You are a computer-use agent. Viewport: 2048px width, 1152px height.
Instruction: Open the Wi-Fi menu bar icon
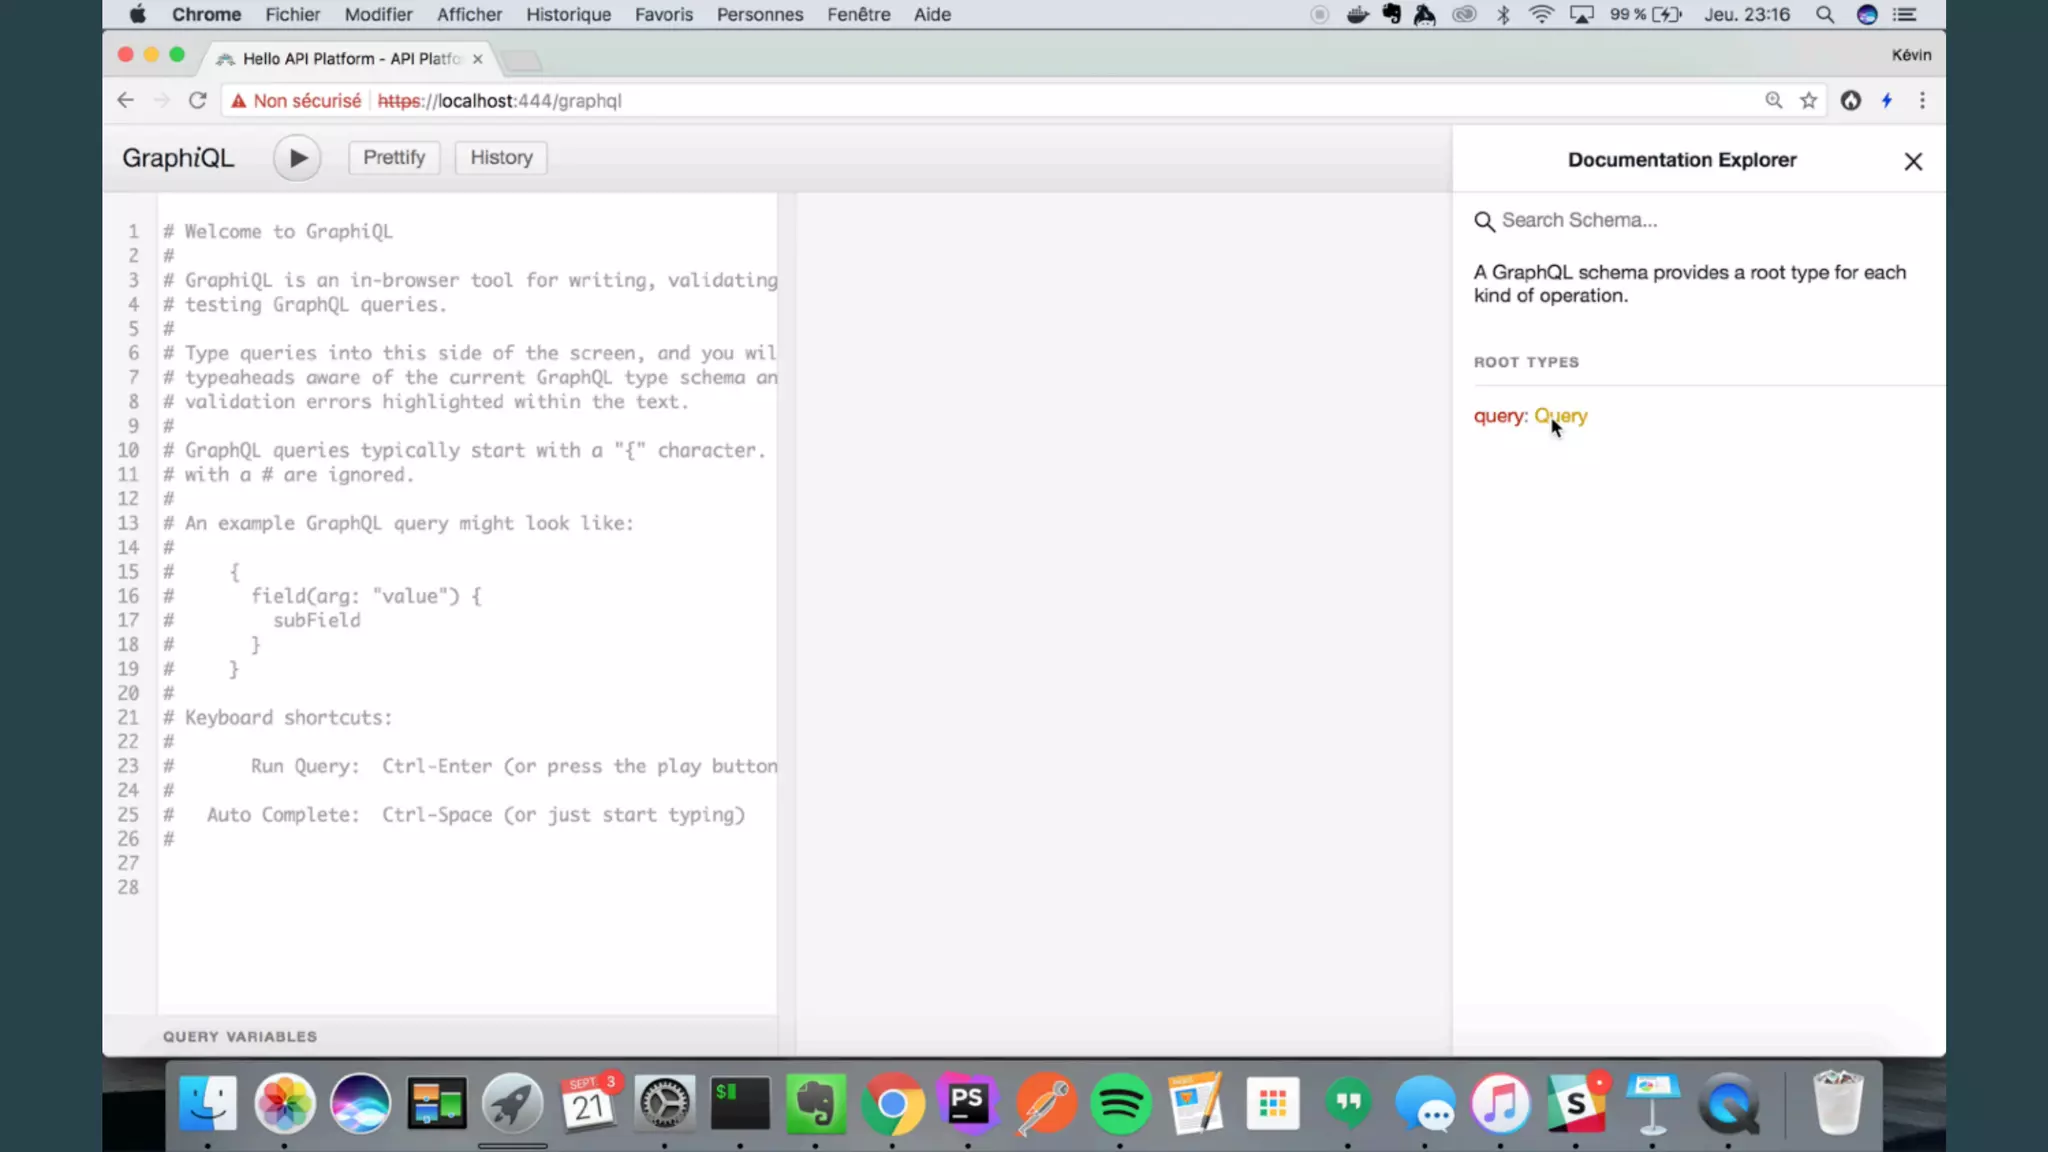(1541, 14)
